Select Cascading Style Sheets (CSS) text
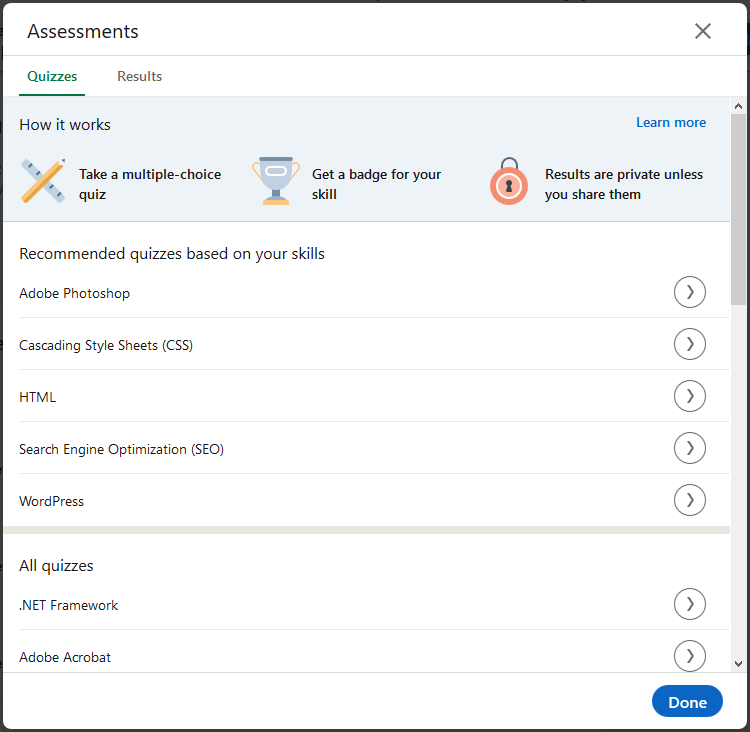750x732 pixels. click(x=106, y=345)
